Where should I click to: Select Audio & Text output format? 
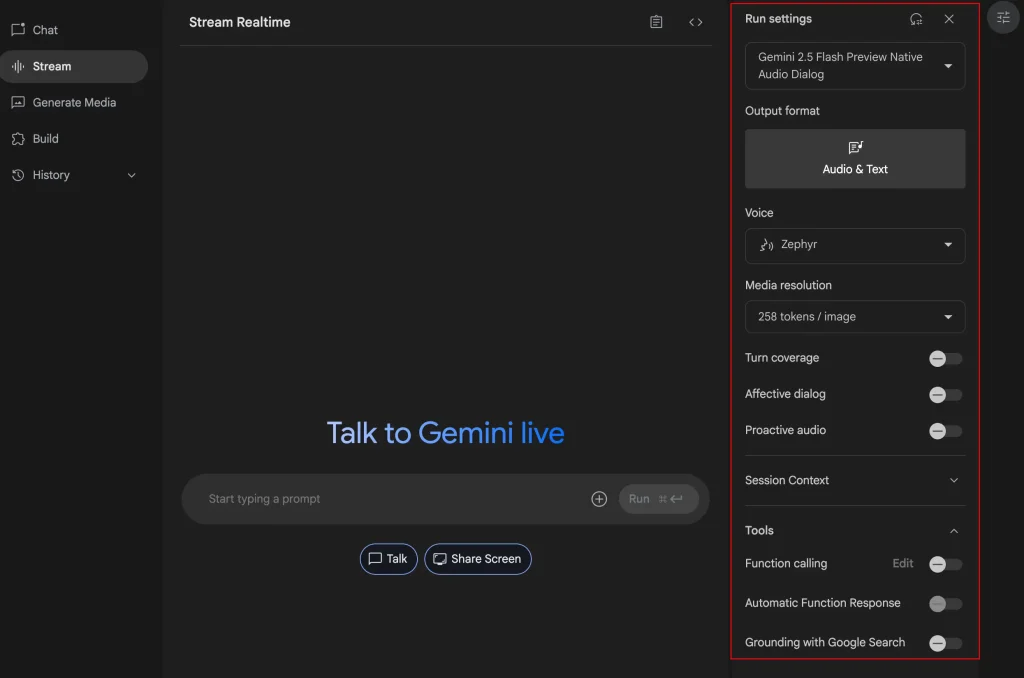pyautogui.click(x=855, y=159)
